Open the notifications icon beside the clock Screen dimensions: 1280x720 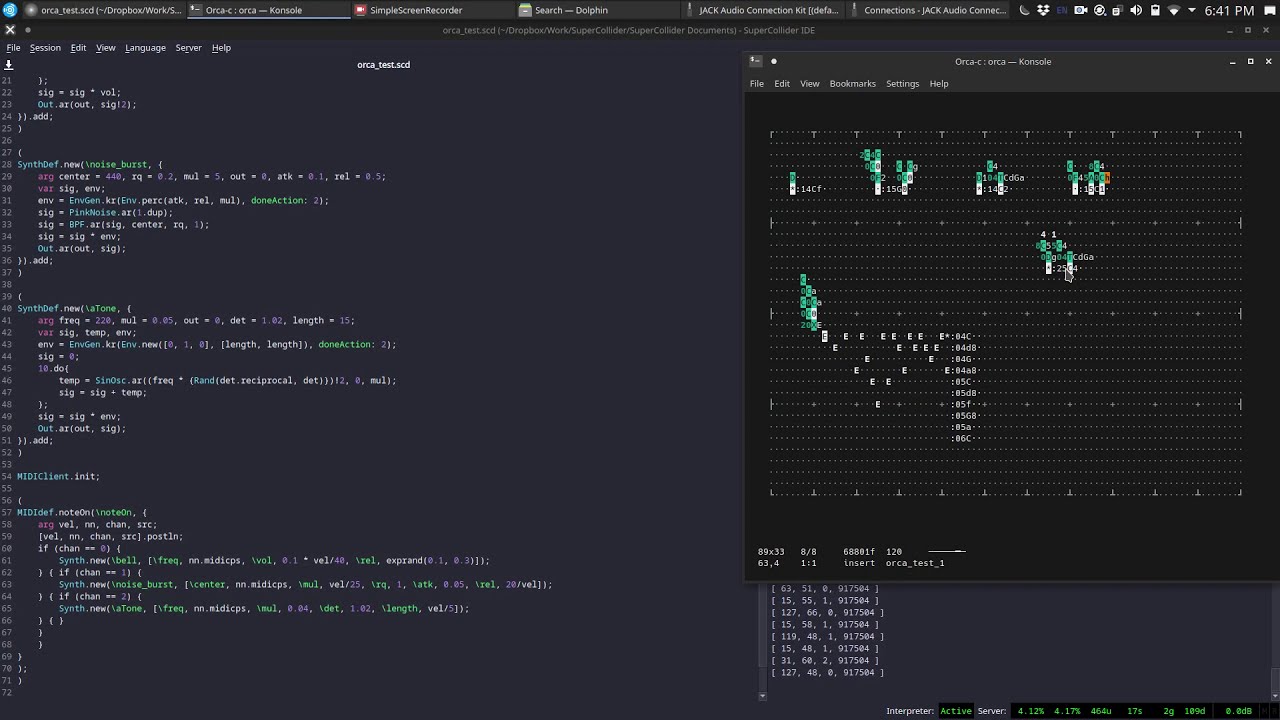click(x=1268, y=10)
